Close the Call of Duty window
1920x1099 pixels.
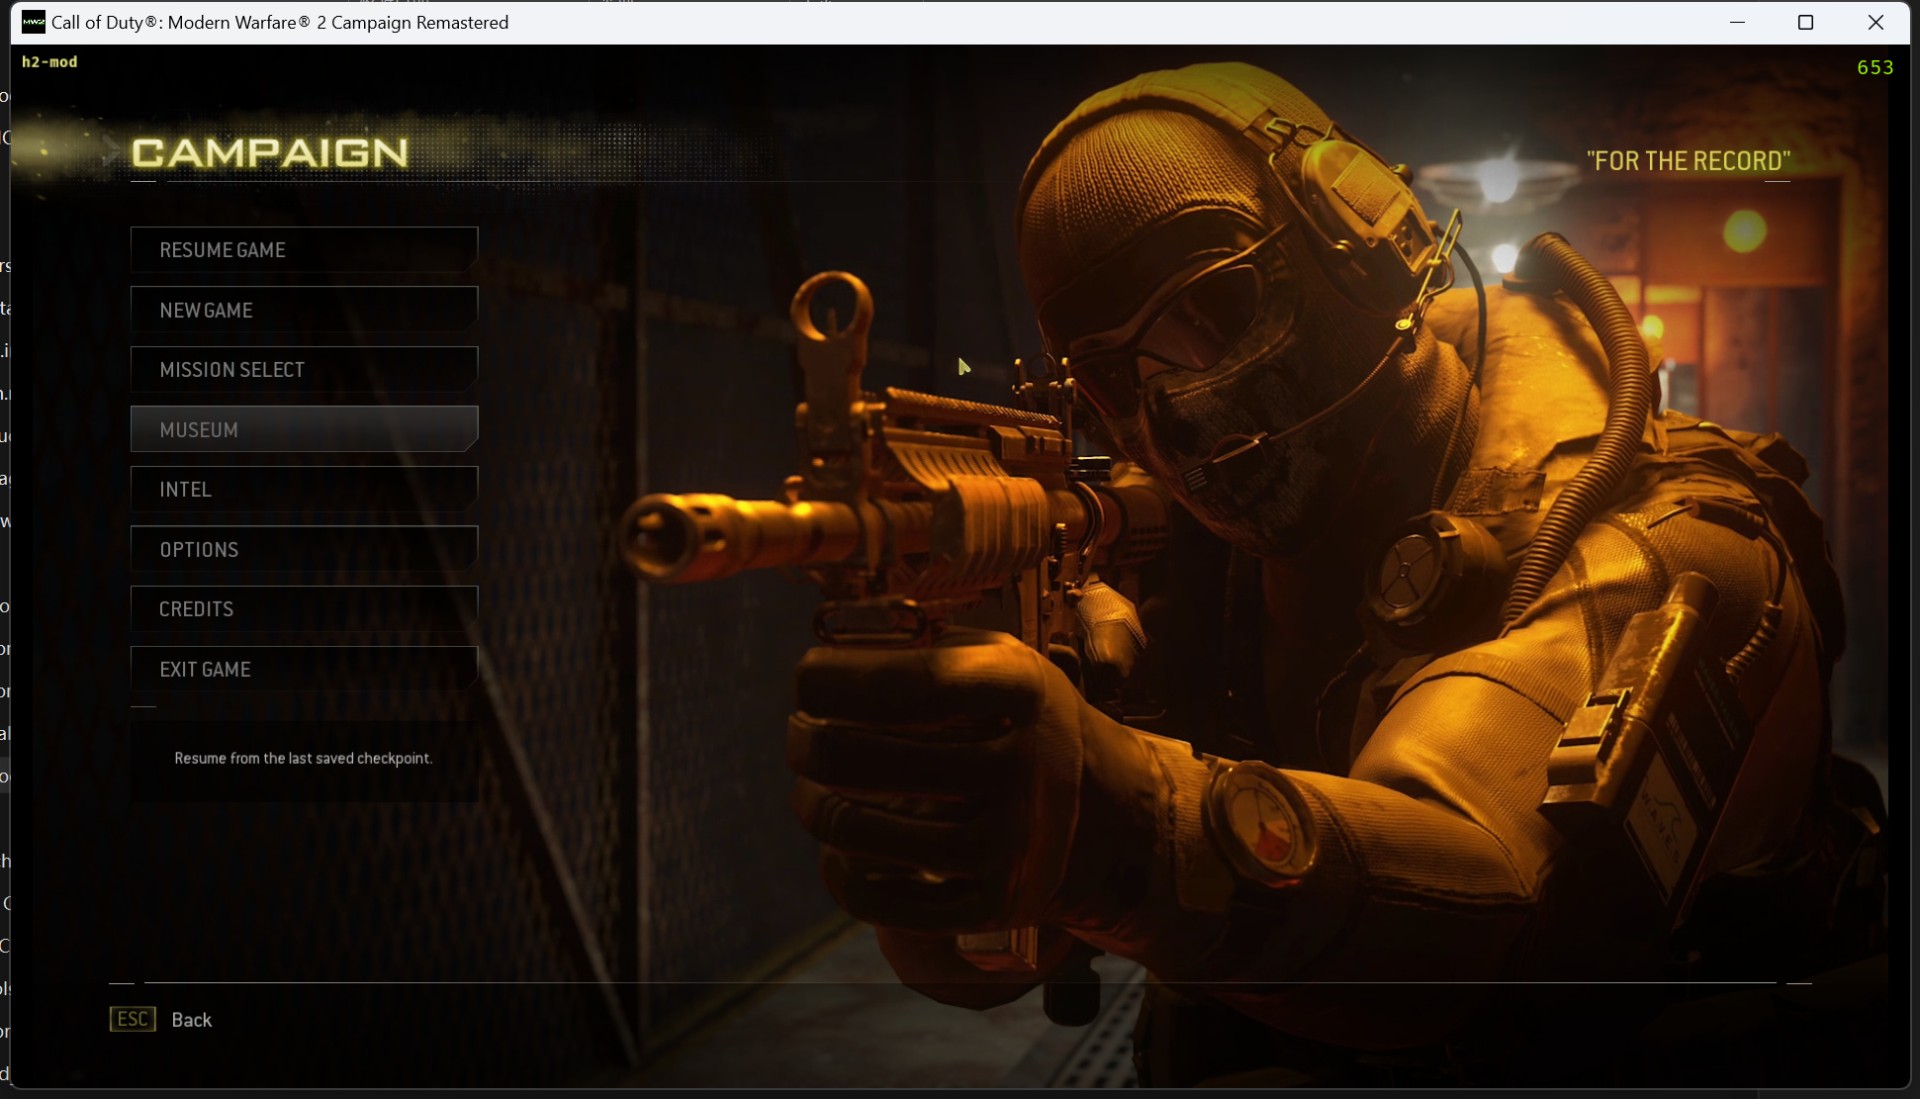(x=1875, y=22)
